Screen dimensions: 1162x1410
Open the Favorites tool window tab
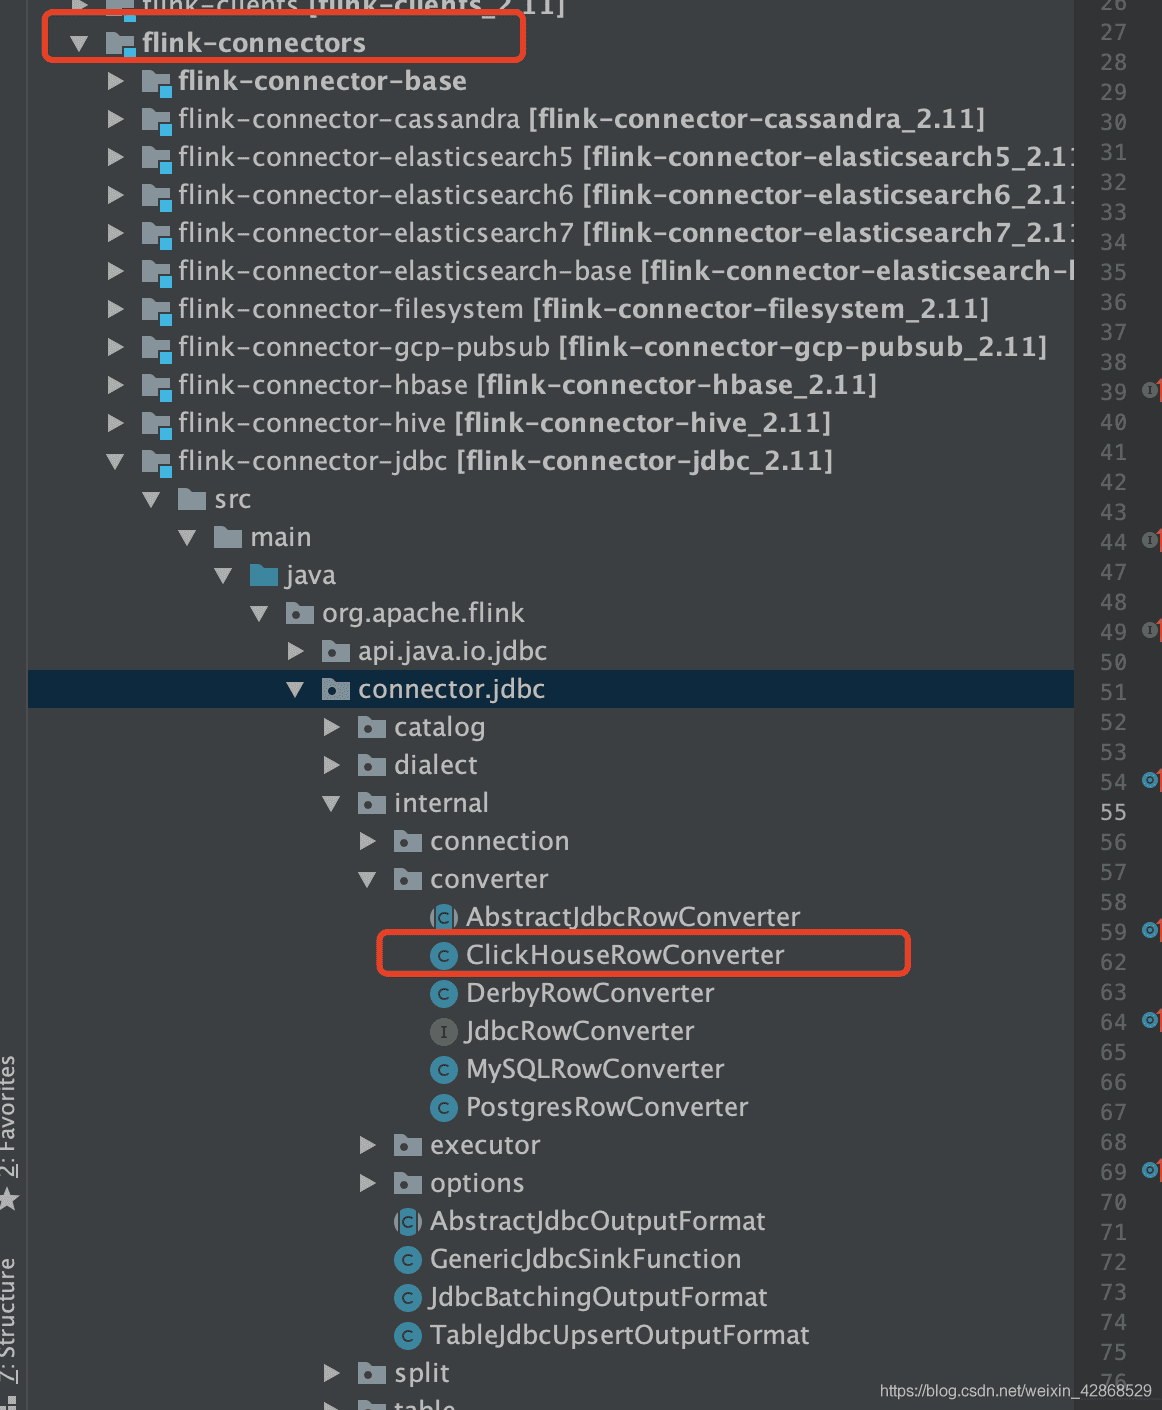tap(9, 1132)
